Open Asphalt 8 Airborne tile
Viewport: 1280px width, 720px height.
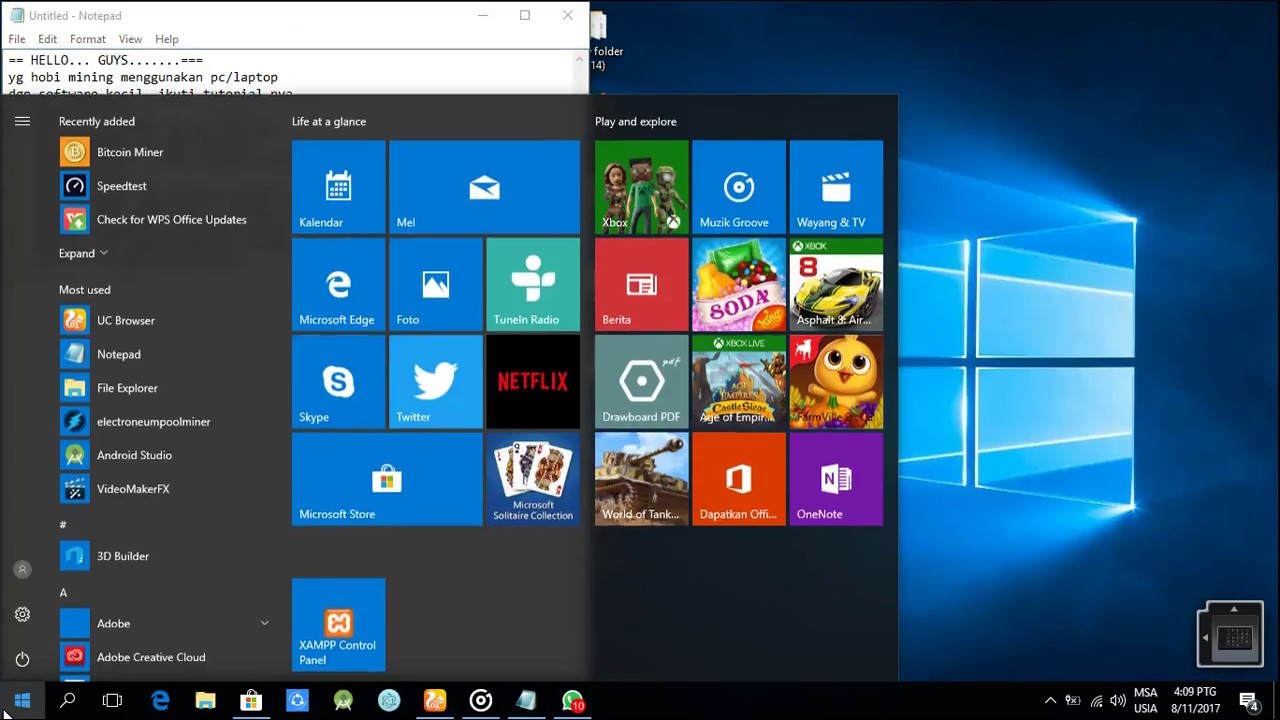pyautogui.click(x=836, y=284)
